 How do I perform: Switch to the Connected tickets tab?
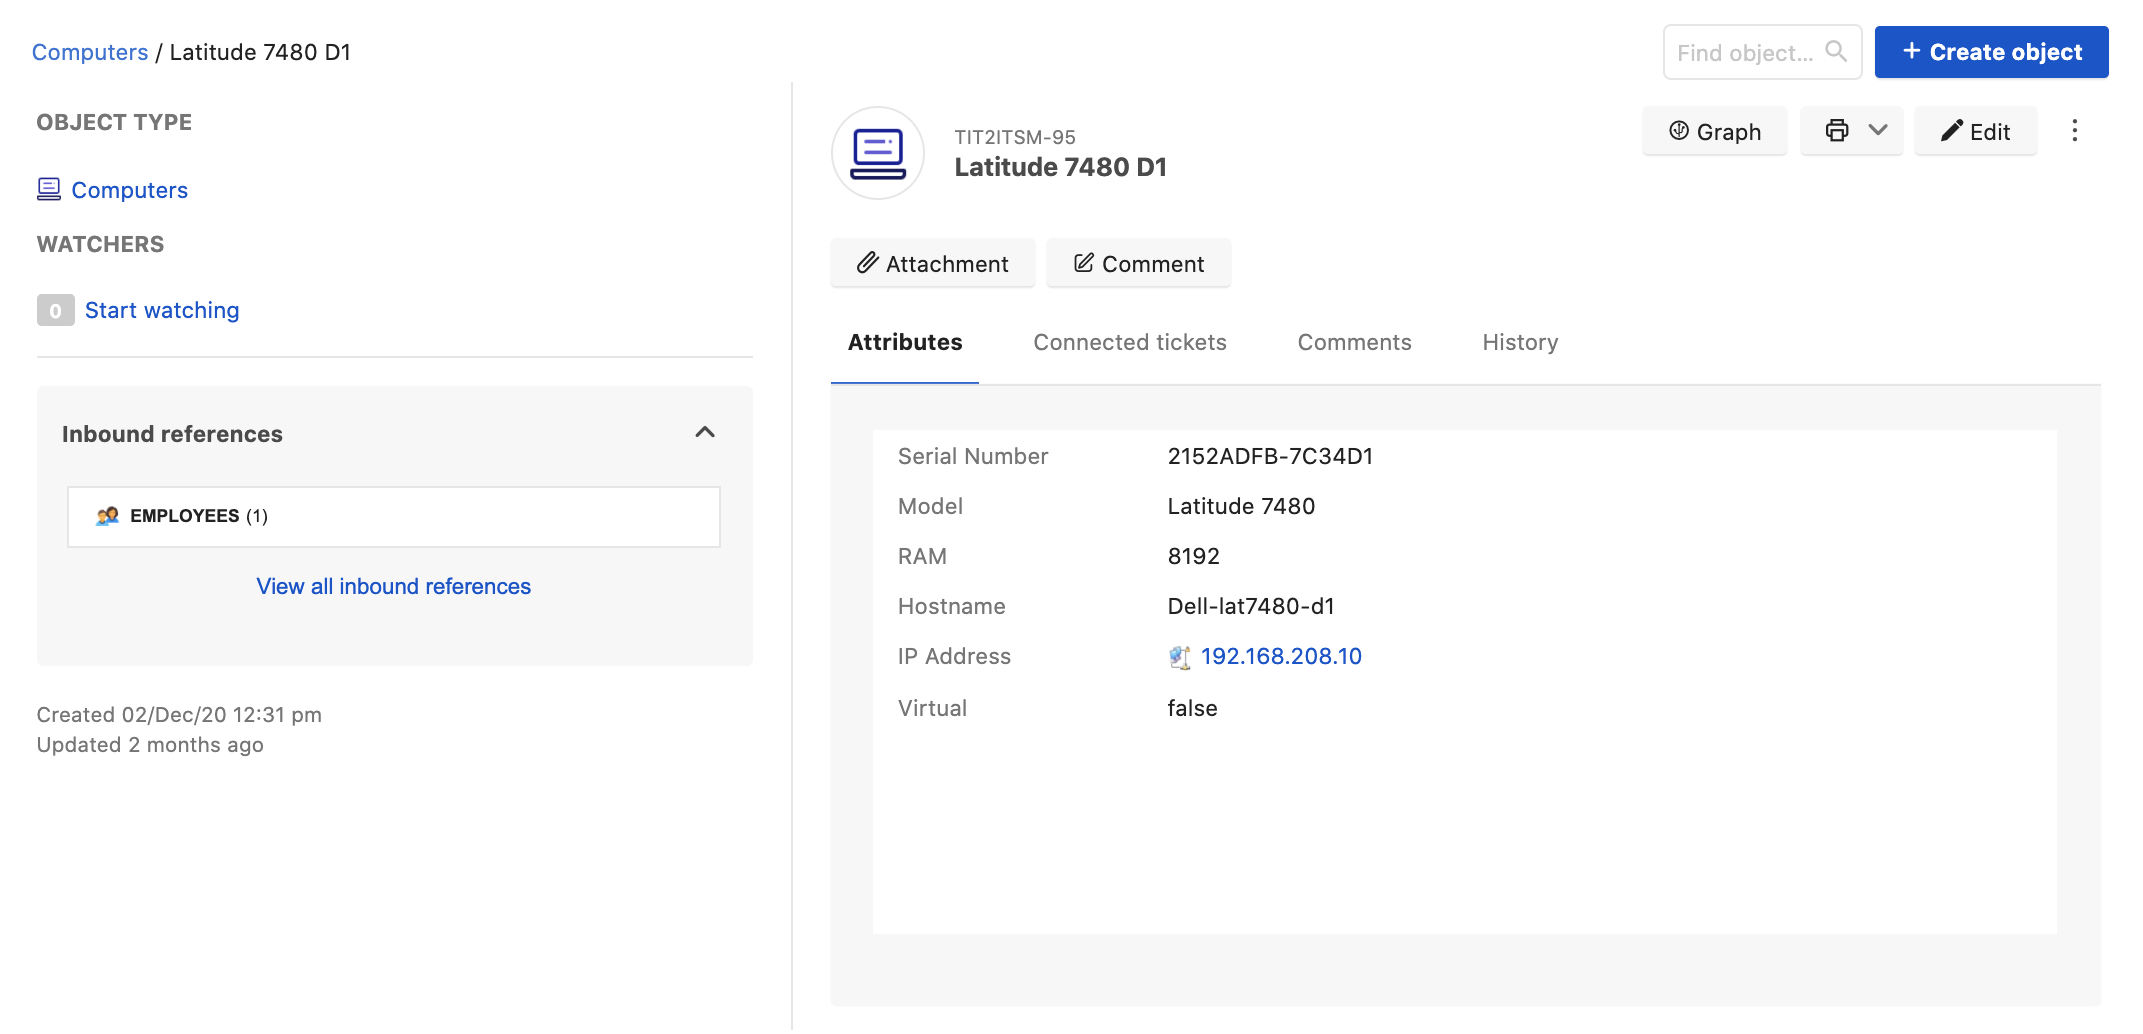1129,343
